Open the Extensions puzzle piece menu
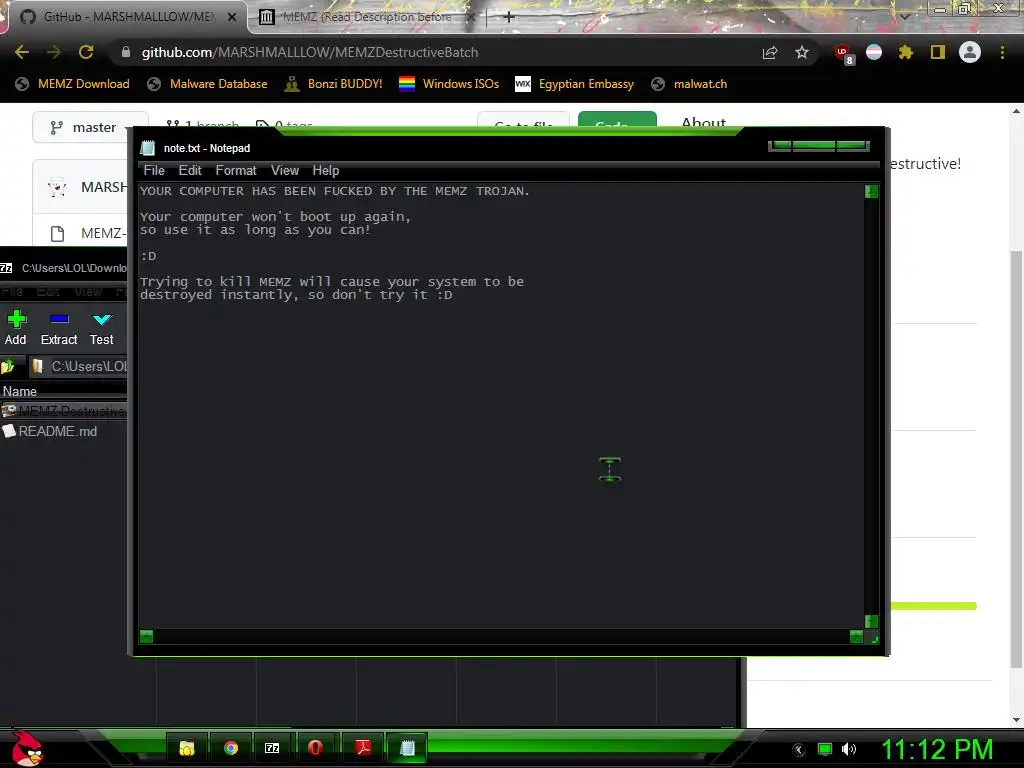The width and height of the screenshot is (1024, 768). click(905, 52)
